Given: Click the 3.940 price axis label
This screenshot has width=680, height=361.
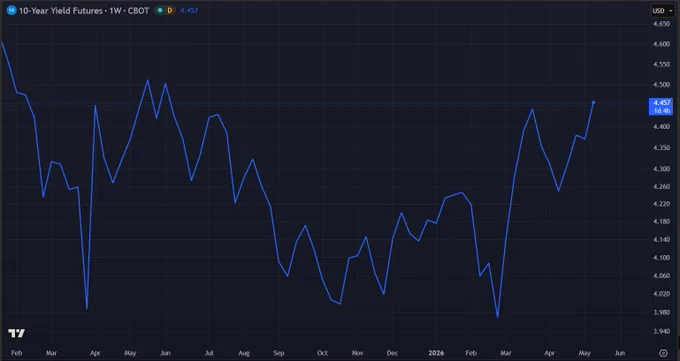Looking at the screenshot, I should coord(661,331).
